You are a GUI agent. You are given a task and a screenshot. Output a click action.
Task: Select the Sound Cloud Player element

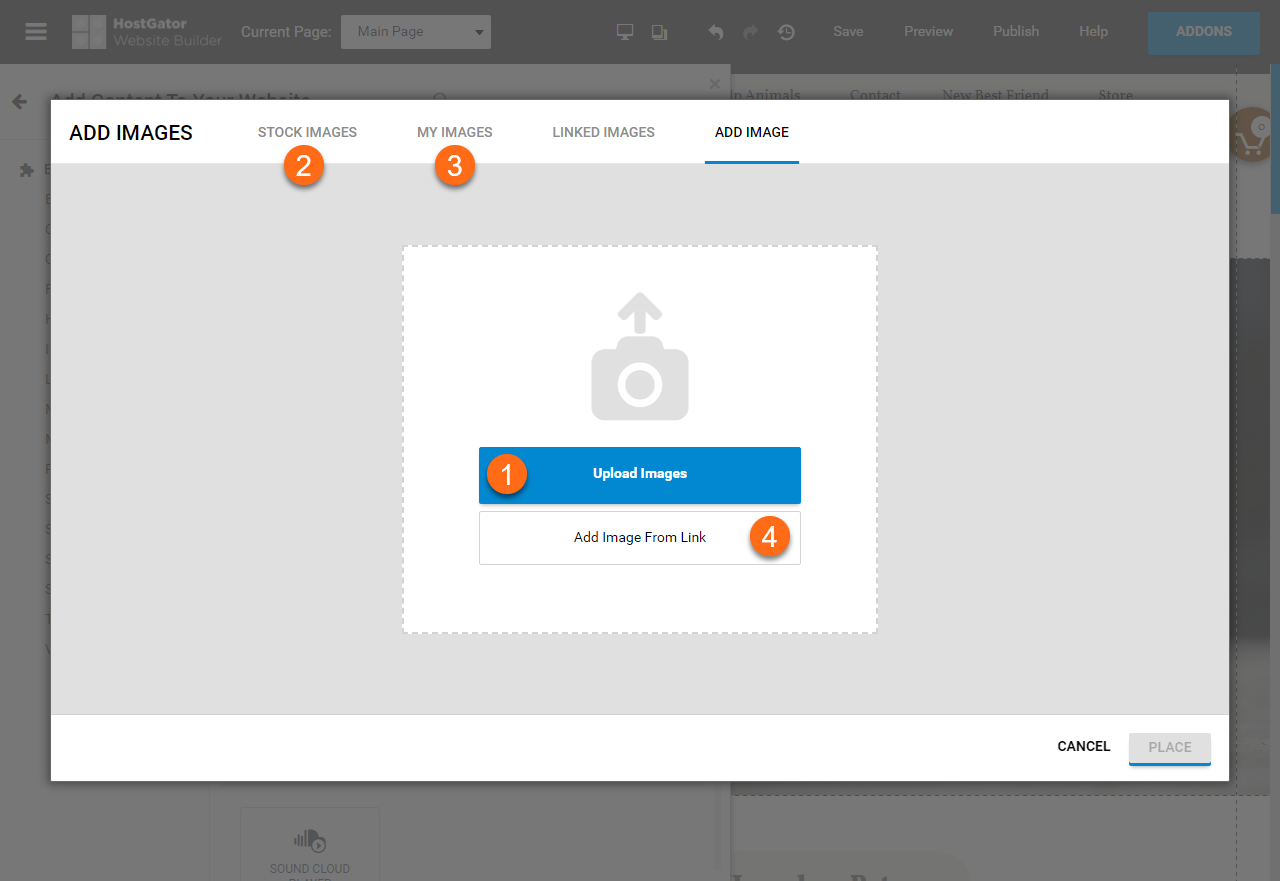(310, 845)
